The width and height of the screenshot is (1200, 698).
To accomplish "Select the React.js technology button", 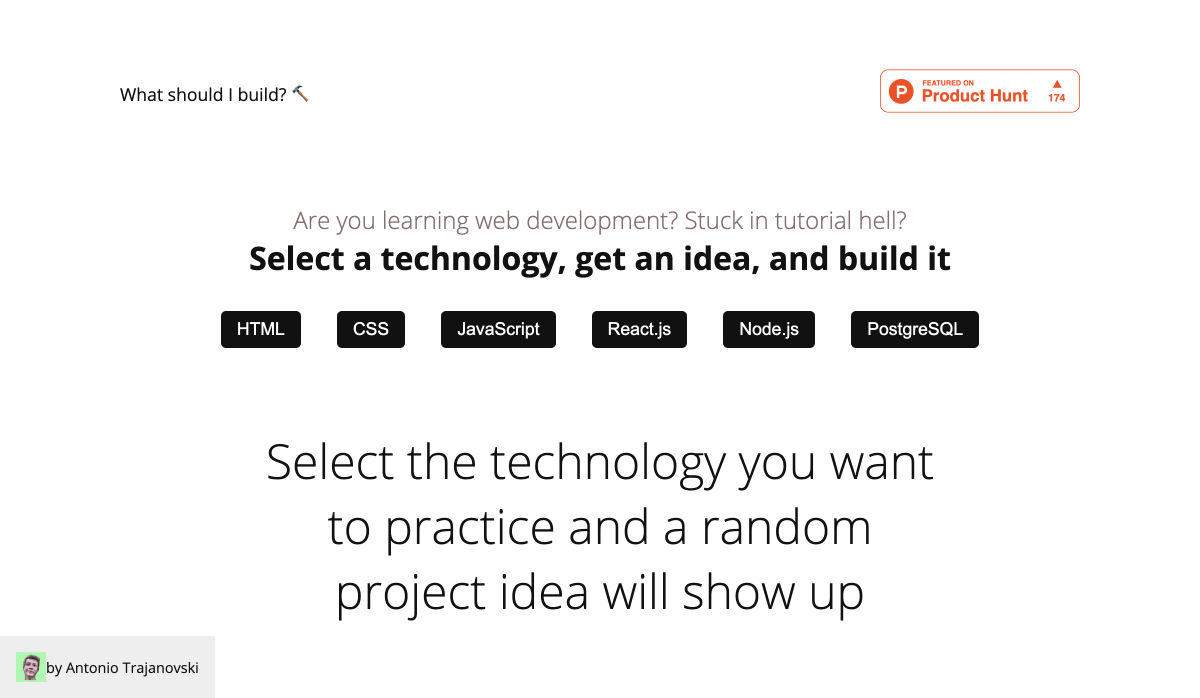I will (x=639, y=329).
